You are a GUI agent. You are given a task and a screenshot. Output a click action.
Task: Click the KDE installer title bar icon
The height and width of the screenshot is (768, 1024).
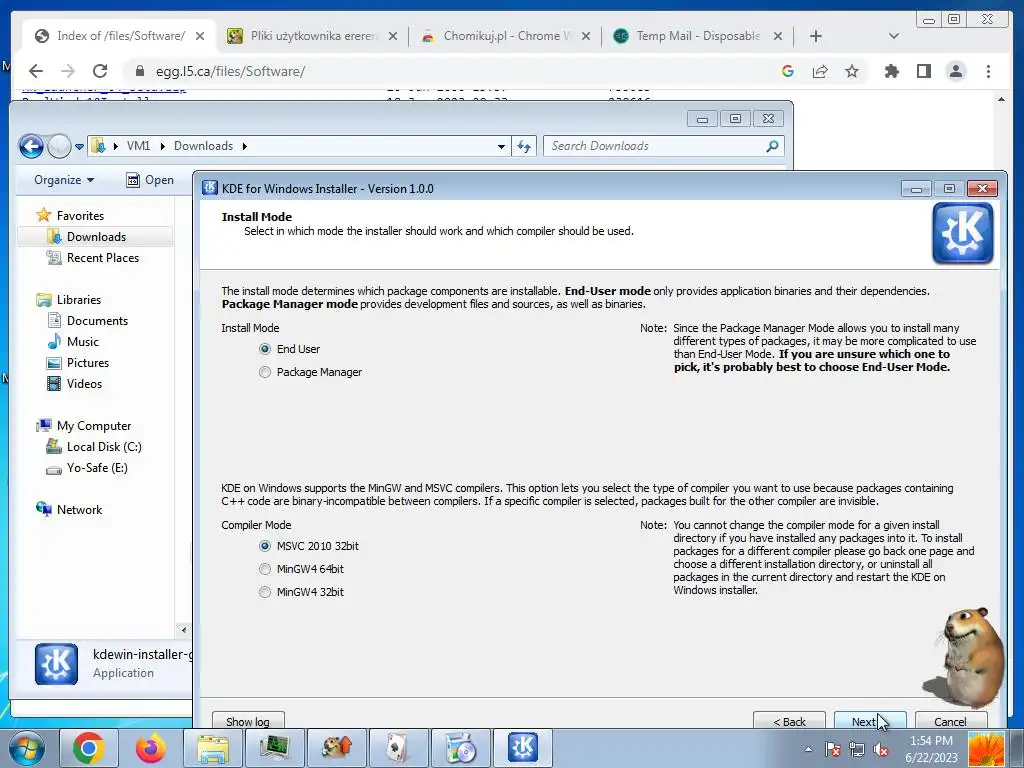(210, 188)
